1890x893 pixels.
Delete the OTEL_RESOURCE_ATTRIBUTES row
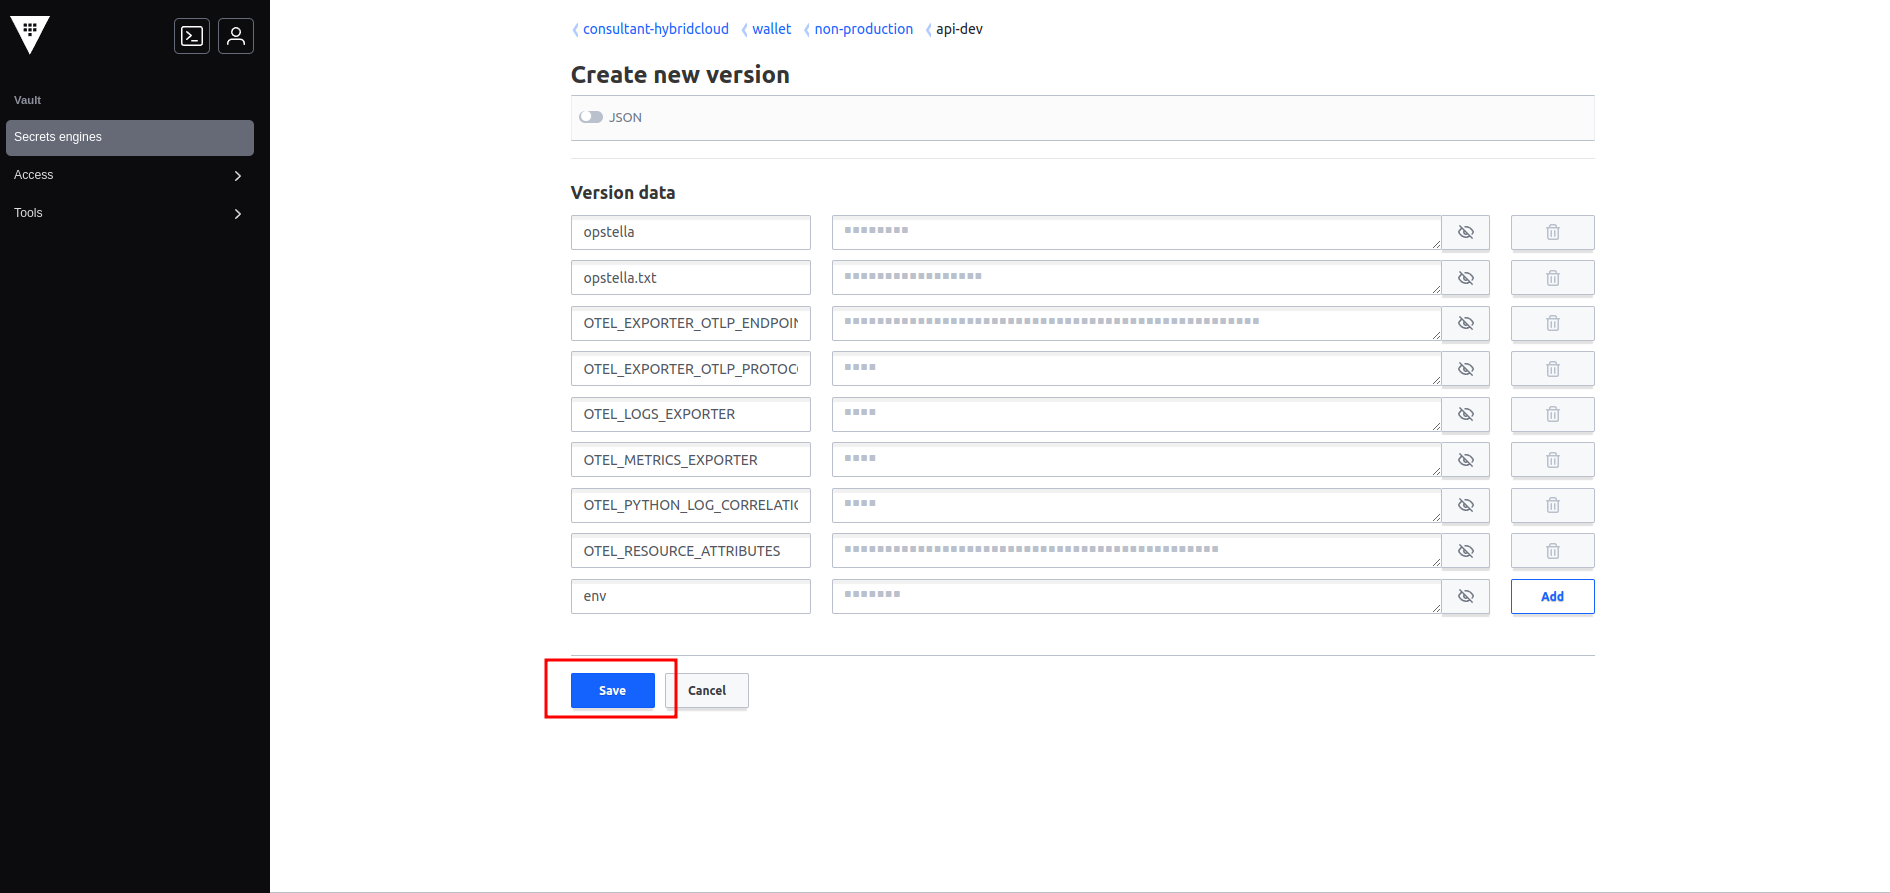click(1552, 551)
